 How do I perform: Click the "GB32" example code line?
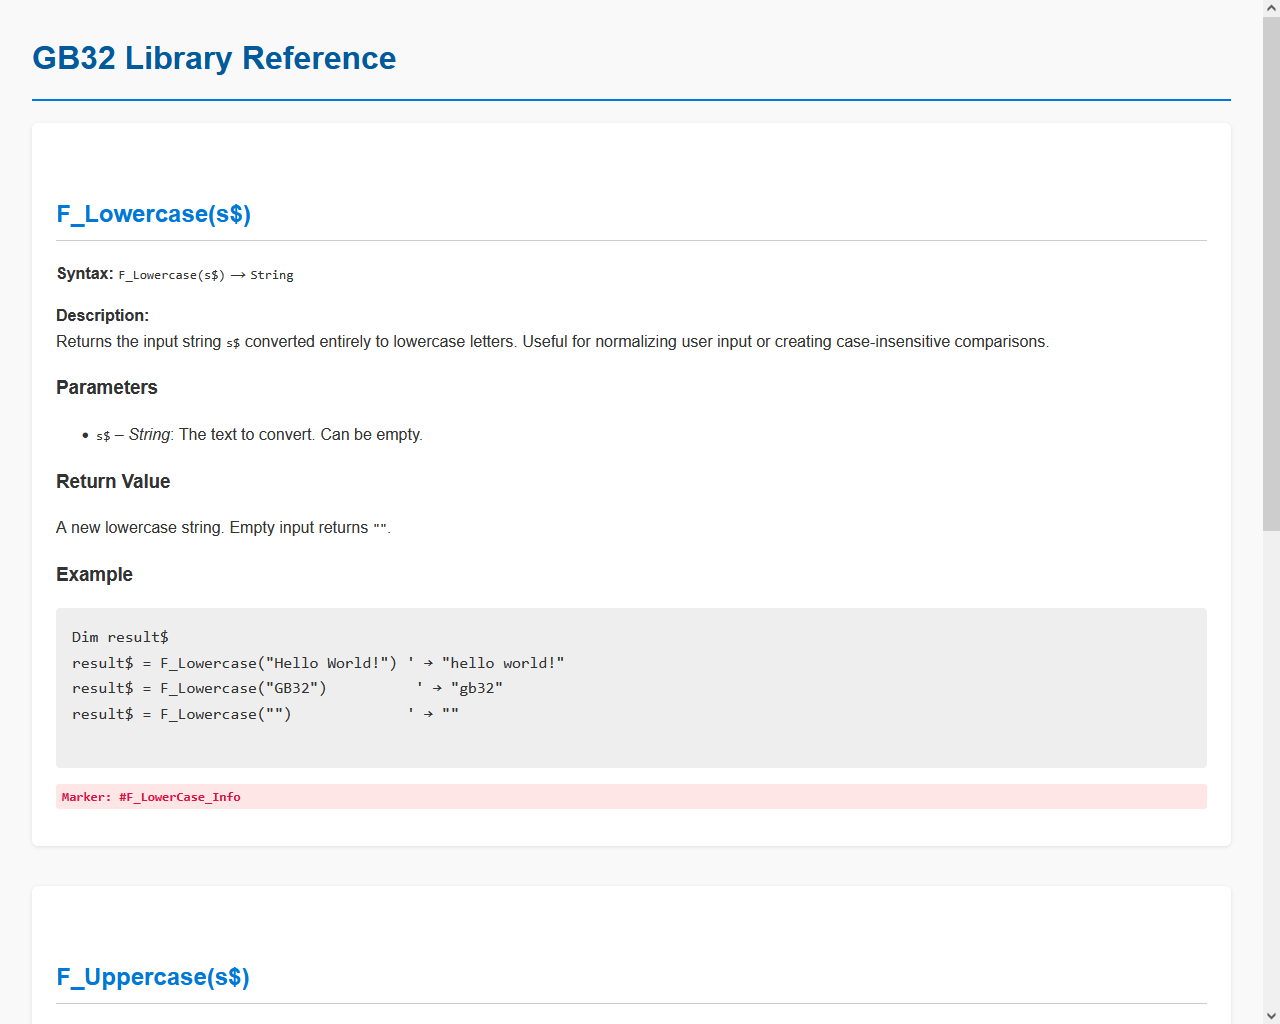(287, 688)
